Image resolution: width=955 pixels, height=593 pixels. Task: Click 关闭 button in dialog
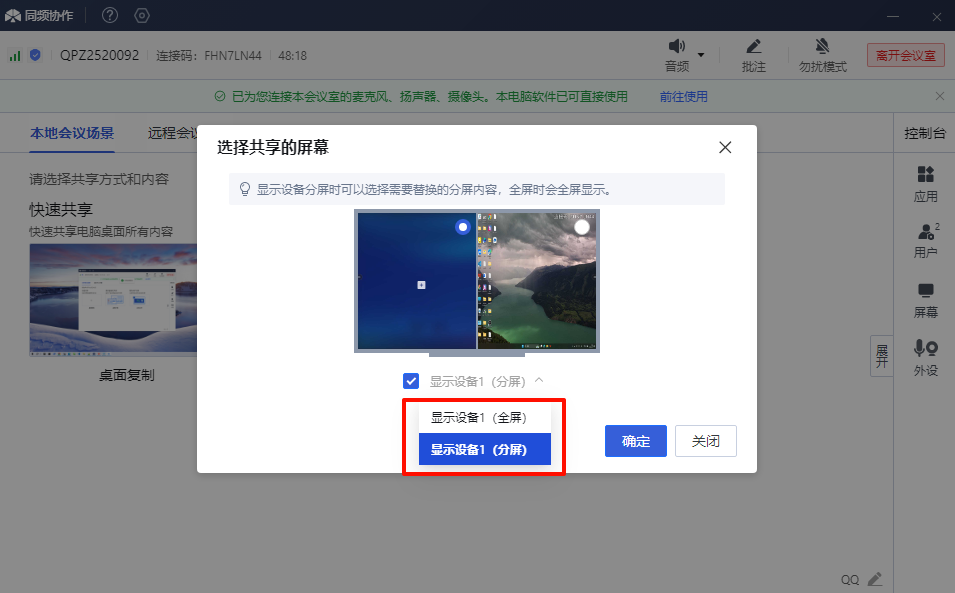[x=706, y=441]
